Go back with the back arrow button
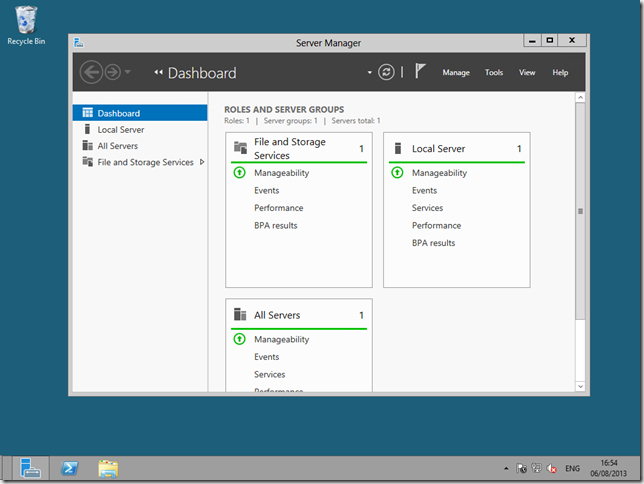This screenshot has width=644, height=484. click(91, 72)
